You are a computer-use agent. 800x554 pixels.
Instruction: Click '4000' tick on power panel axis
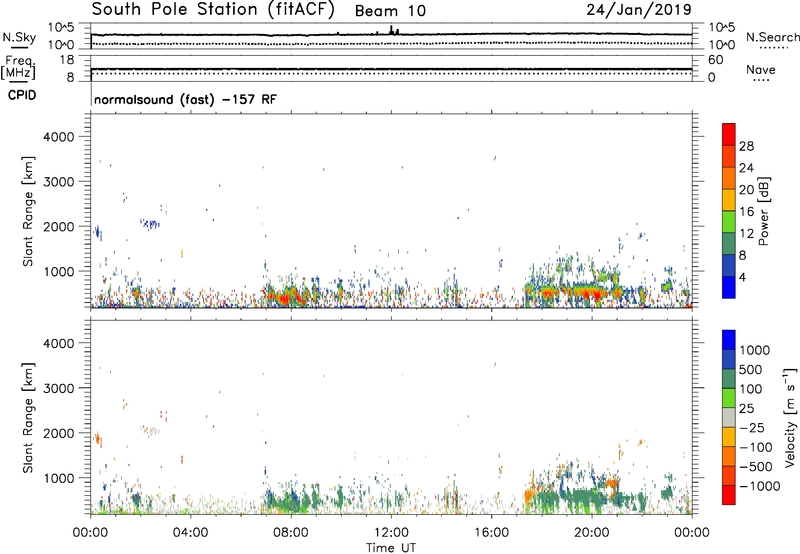tap(59, 137)
